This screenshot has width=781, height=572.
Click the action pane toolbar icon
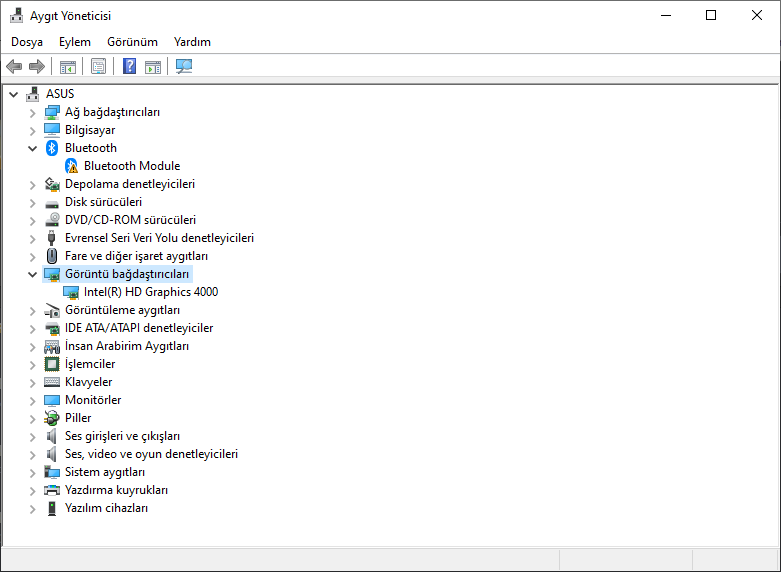pos(153,66)
